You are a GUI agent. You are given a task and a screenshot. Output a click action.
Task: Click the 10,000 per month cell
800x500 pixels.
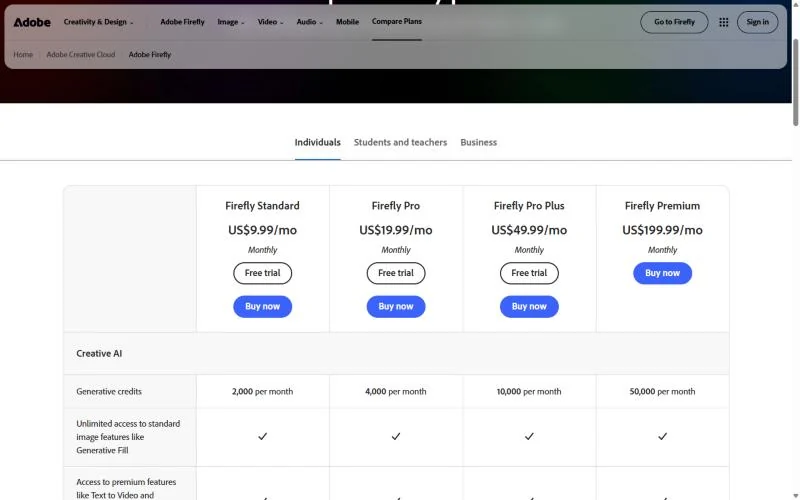(529, 391)
